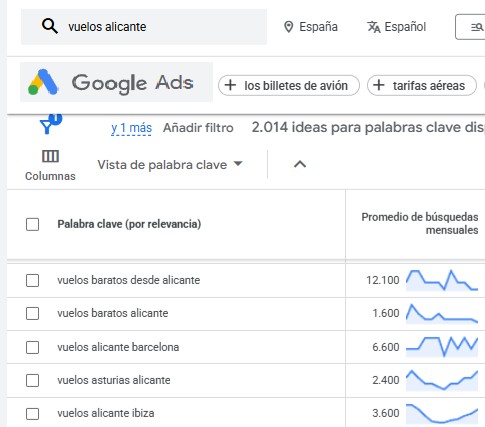The image size is (485, 427).
Task: Add 'los billeties de avión' suggestion chip
Action: pyautogui.click(x=289, y=86)
